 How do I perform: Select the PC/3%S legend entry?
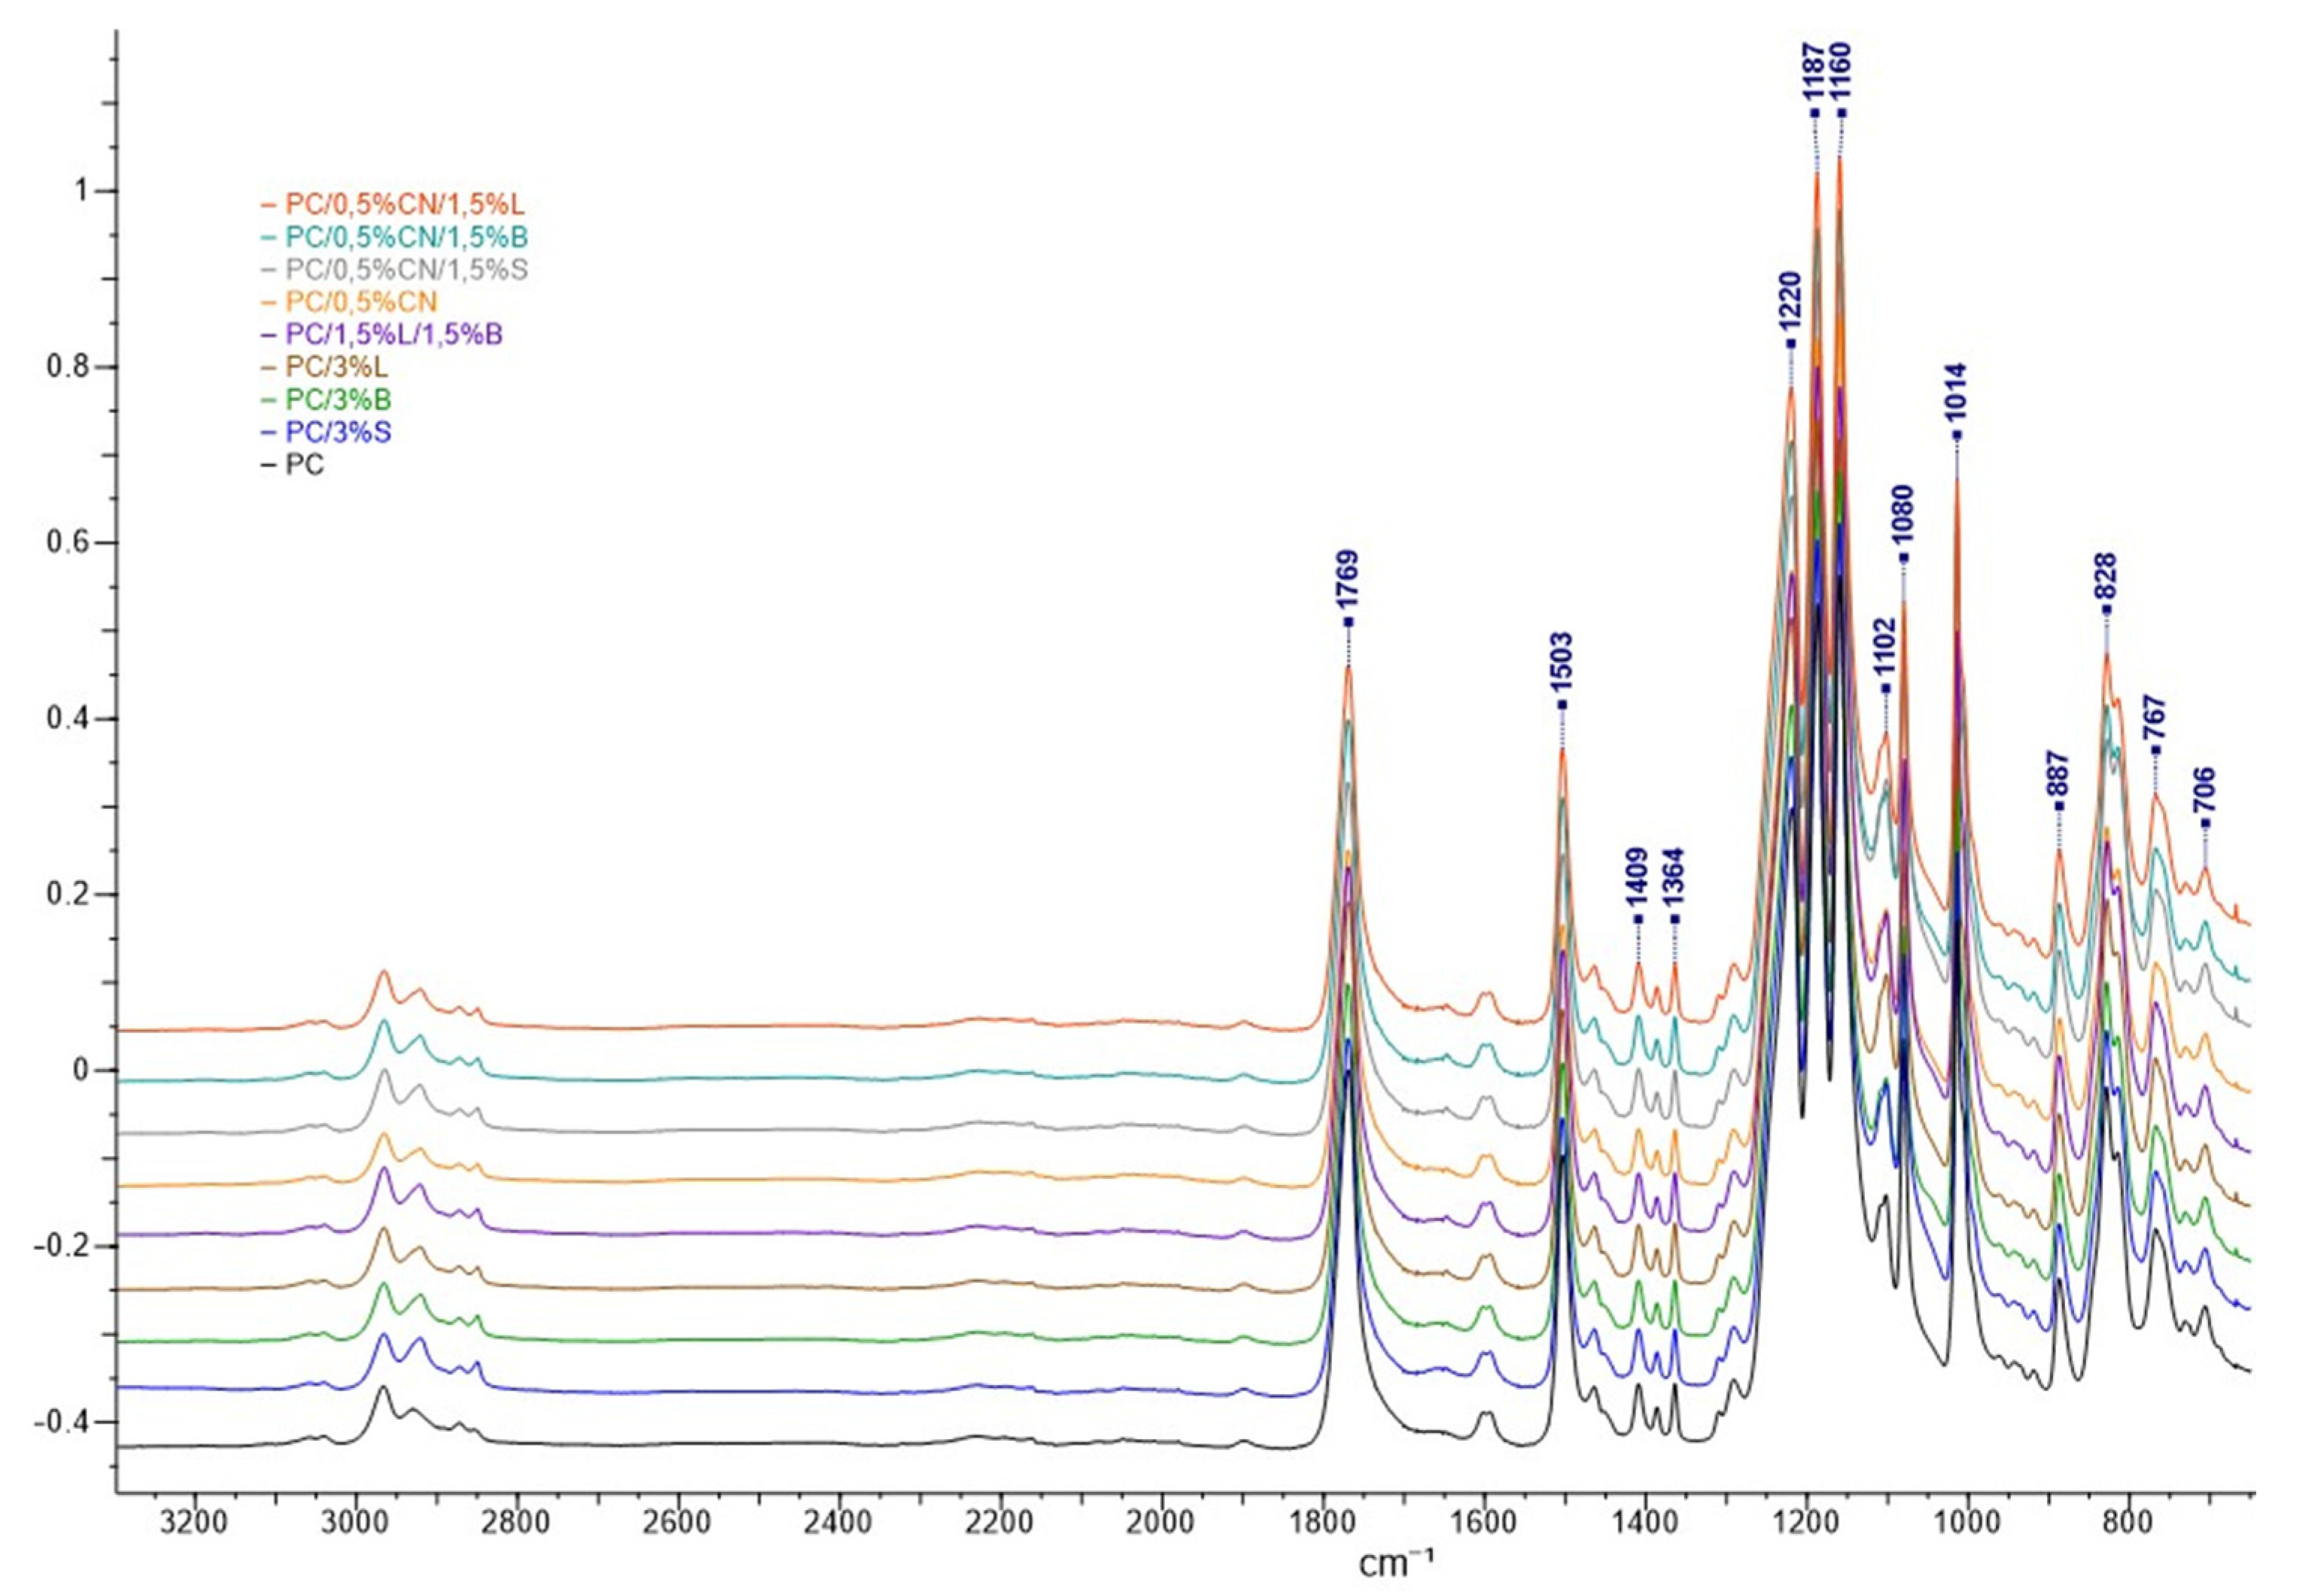coord(338,432)
